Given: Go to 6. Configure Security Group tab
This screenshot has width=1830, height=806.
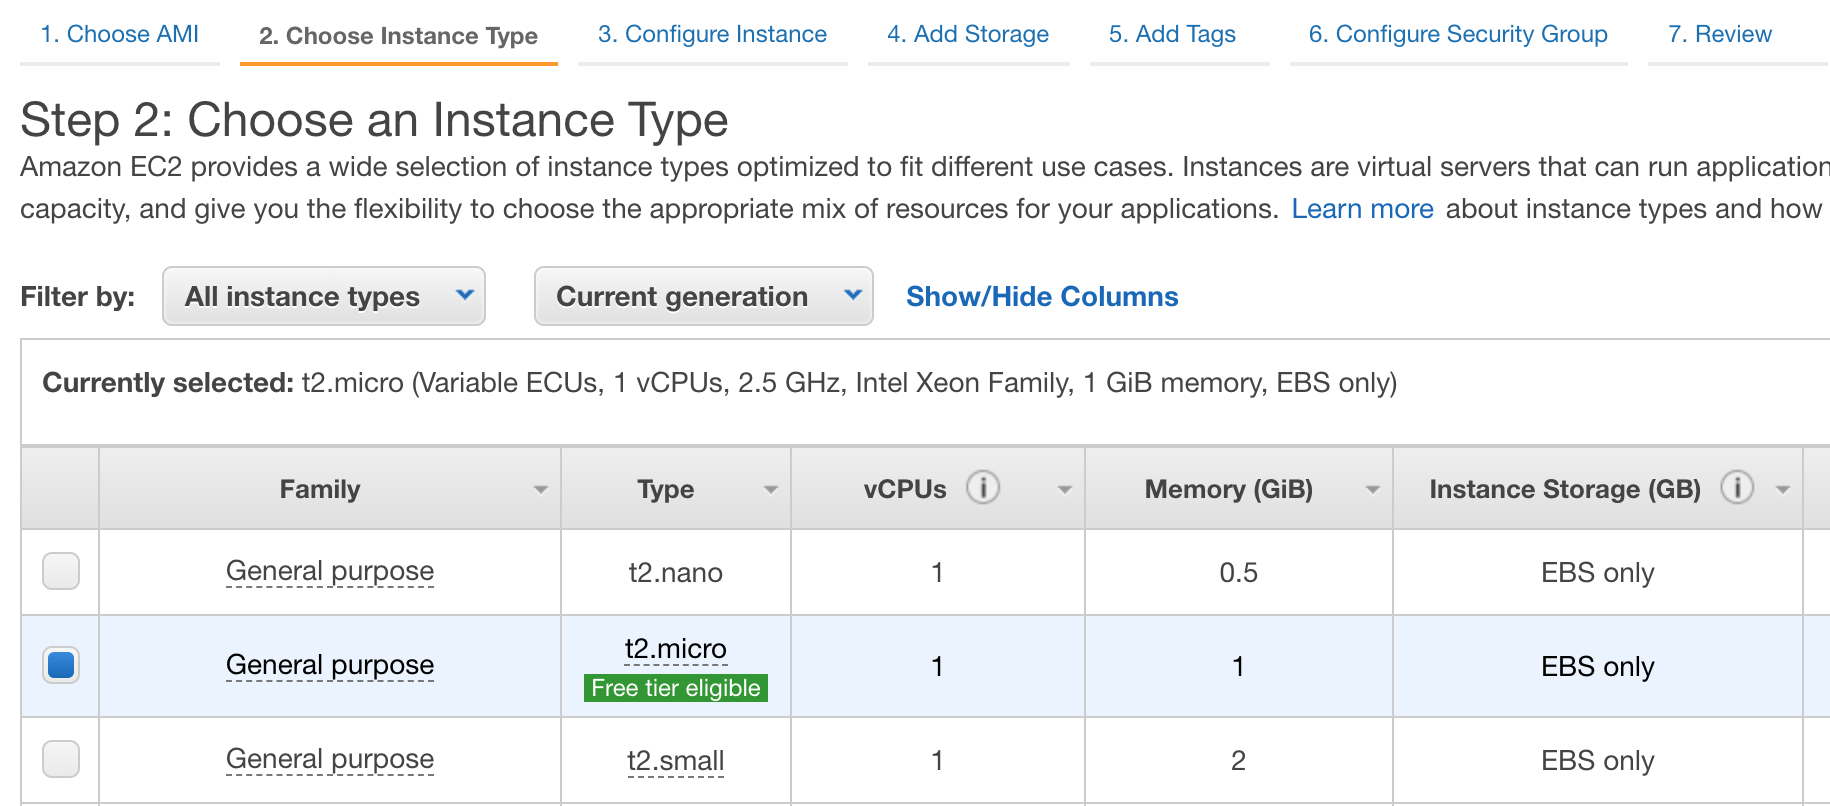Looking at the screenshot, I should (x=1458, y=34).
